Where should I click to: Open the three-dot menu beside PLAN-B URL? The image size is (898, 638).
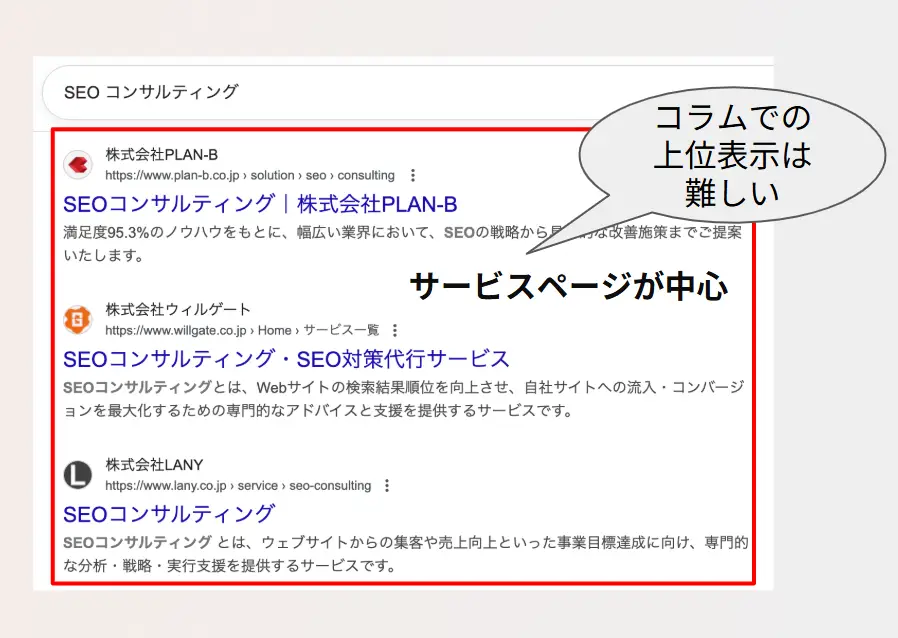click(413, 175)
